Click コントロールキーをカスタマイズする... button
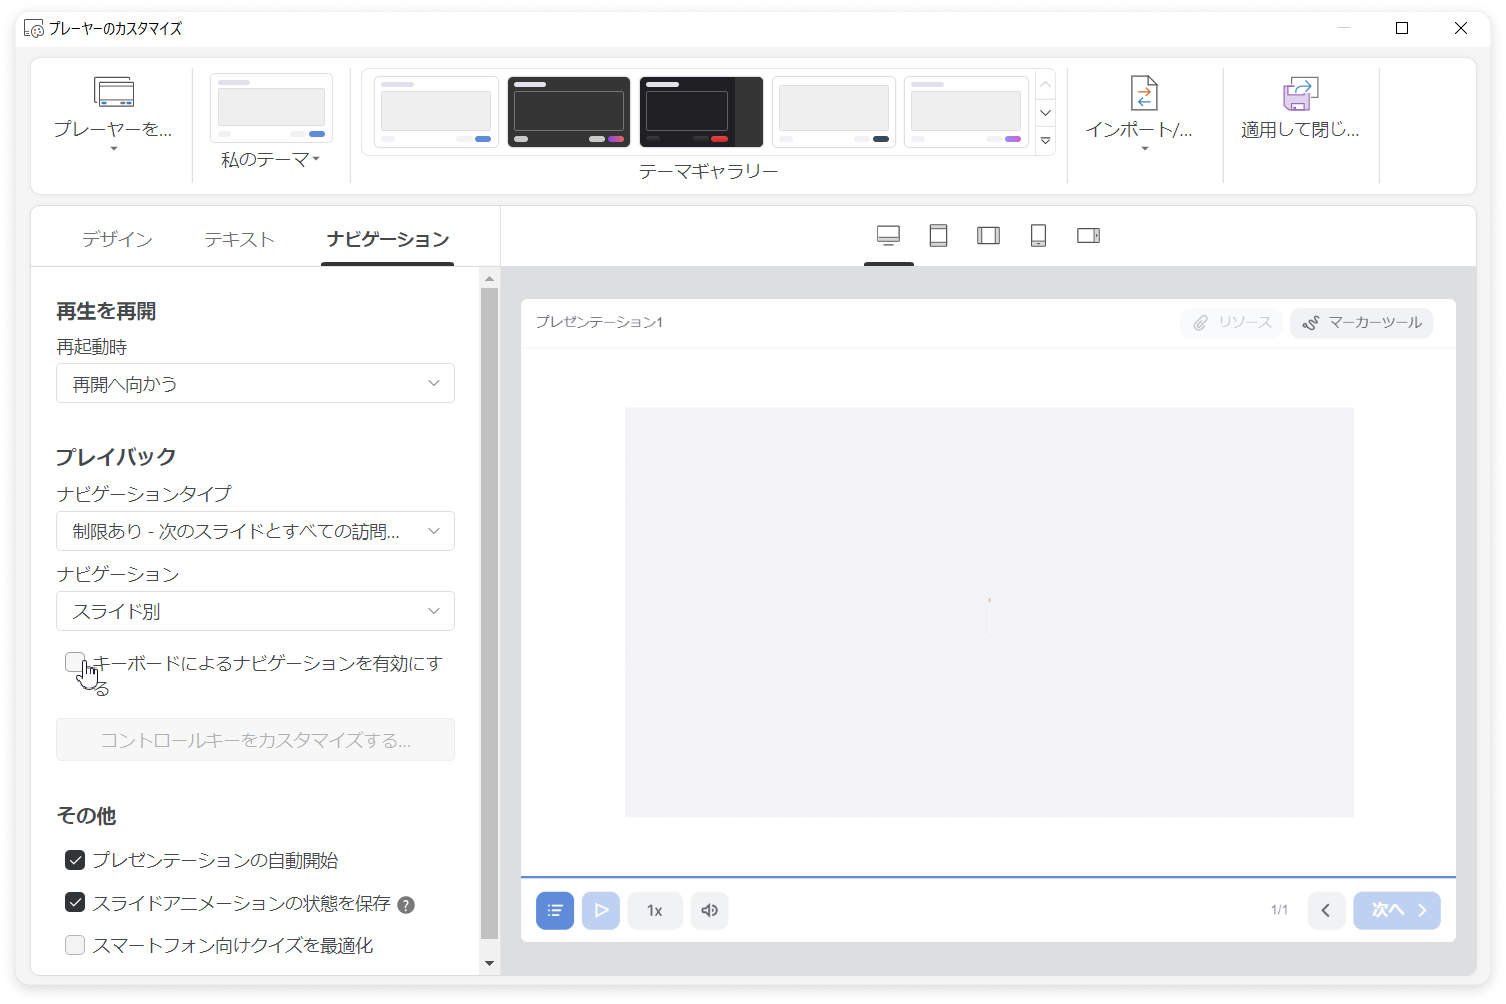 coord(255,740)
